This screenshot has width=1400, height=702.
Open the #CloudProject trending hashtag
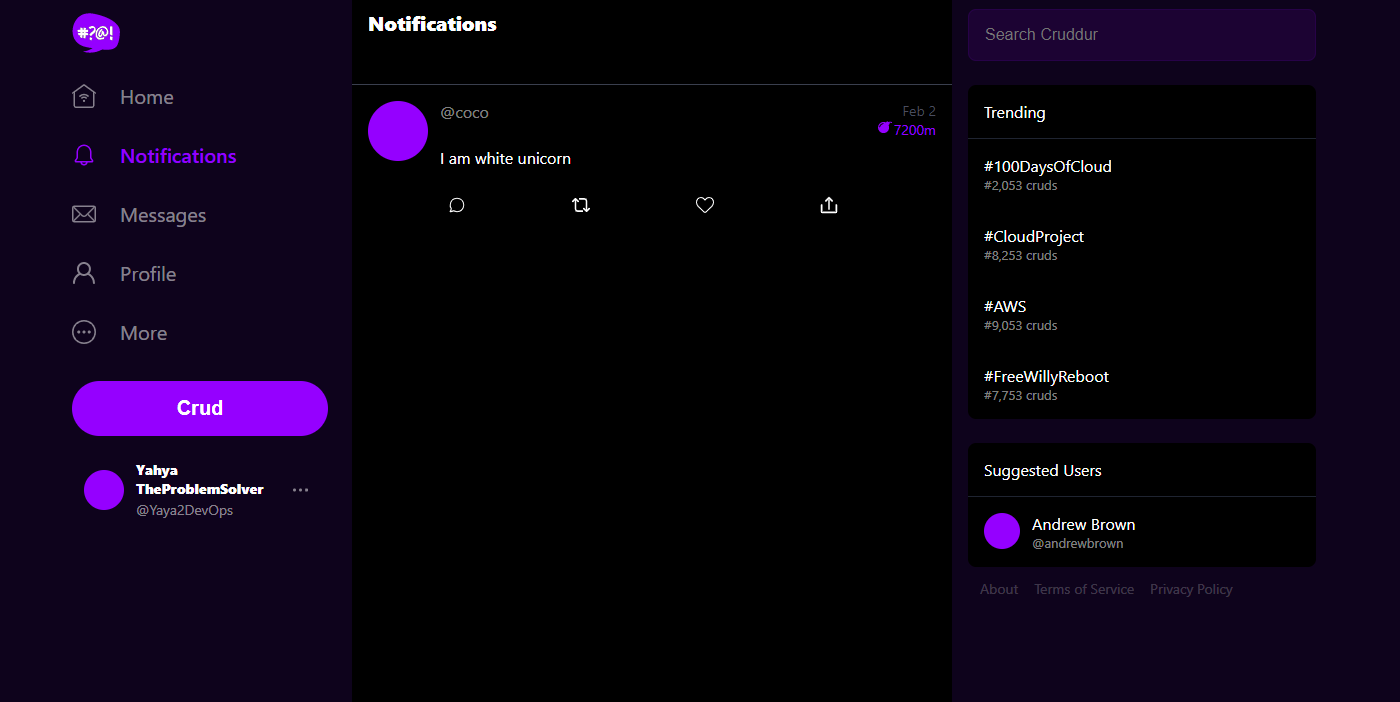(1034, 237)
